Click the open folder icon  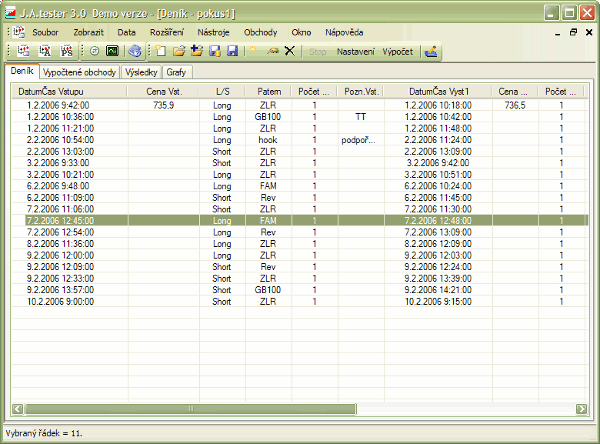[x=180, y=50]
